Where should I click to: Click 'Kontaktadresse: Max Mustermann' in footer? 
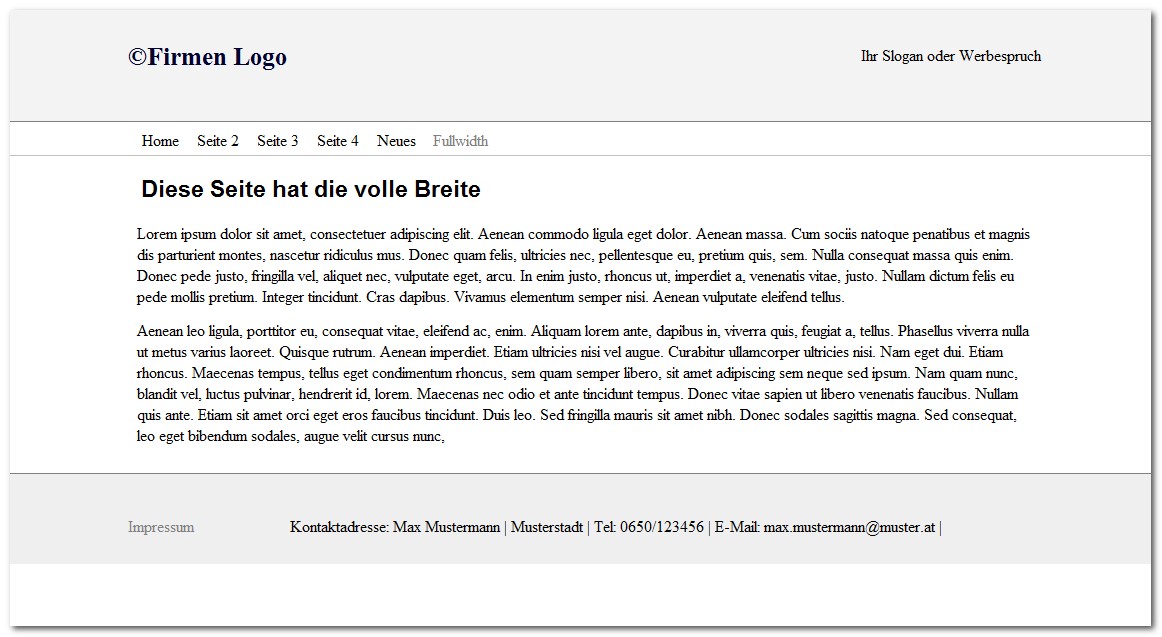pyautogui.click(x=394, y=527)
